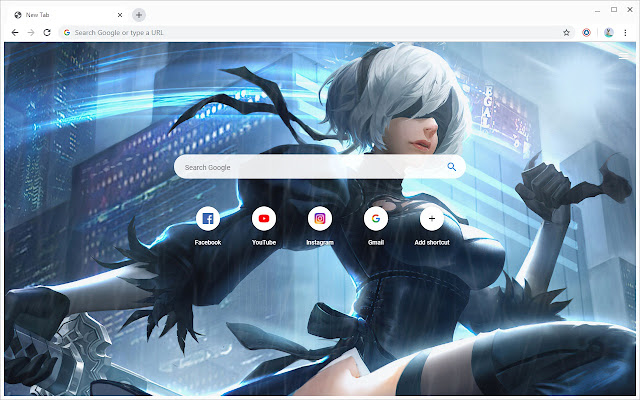This screenshot has width=640, height=400.
Task: Open the Chrome three-dot menu
Action: click(625, 33)
